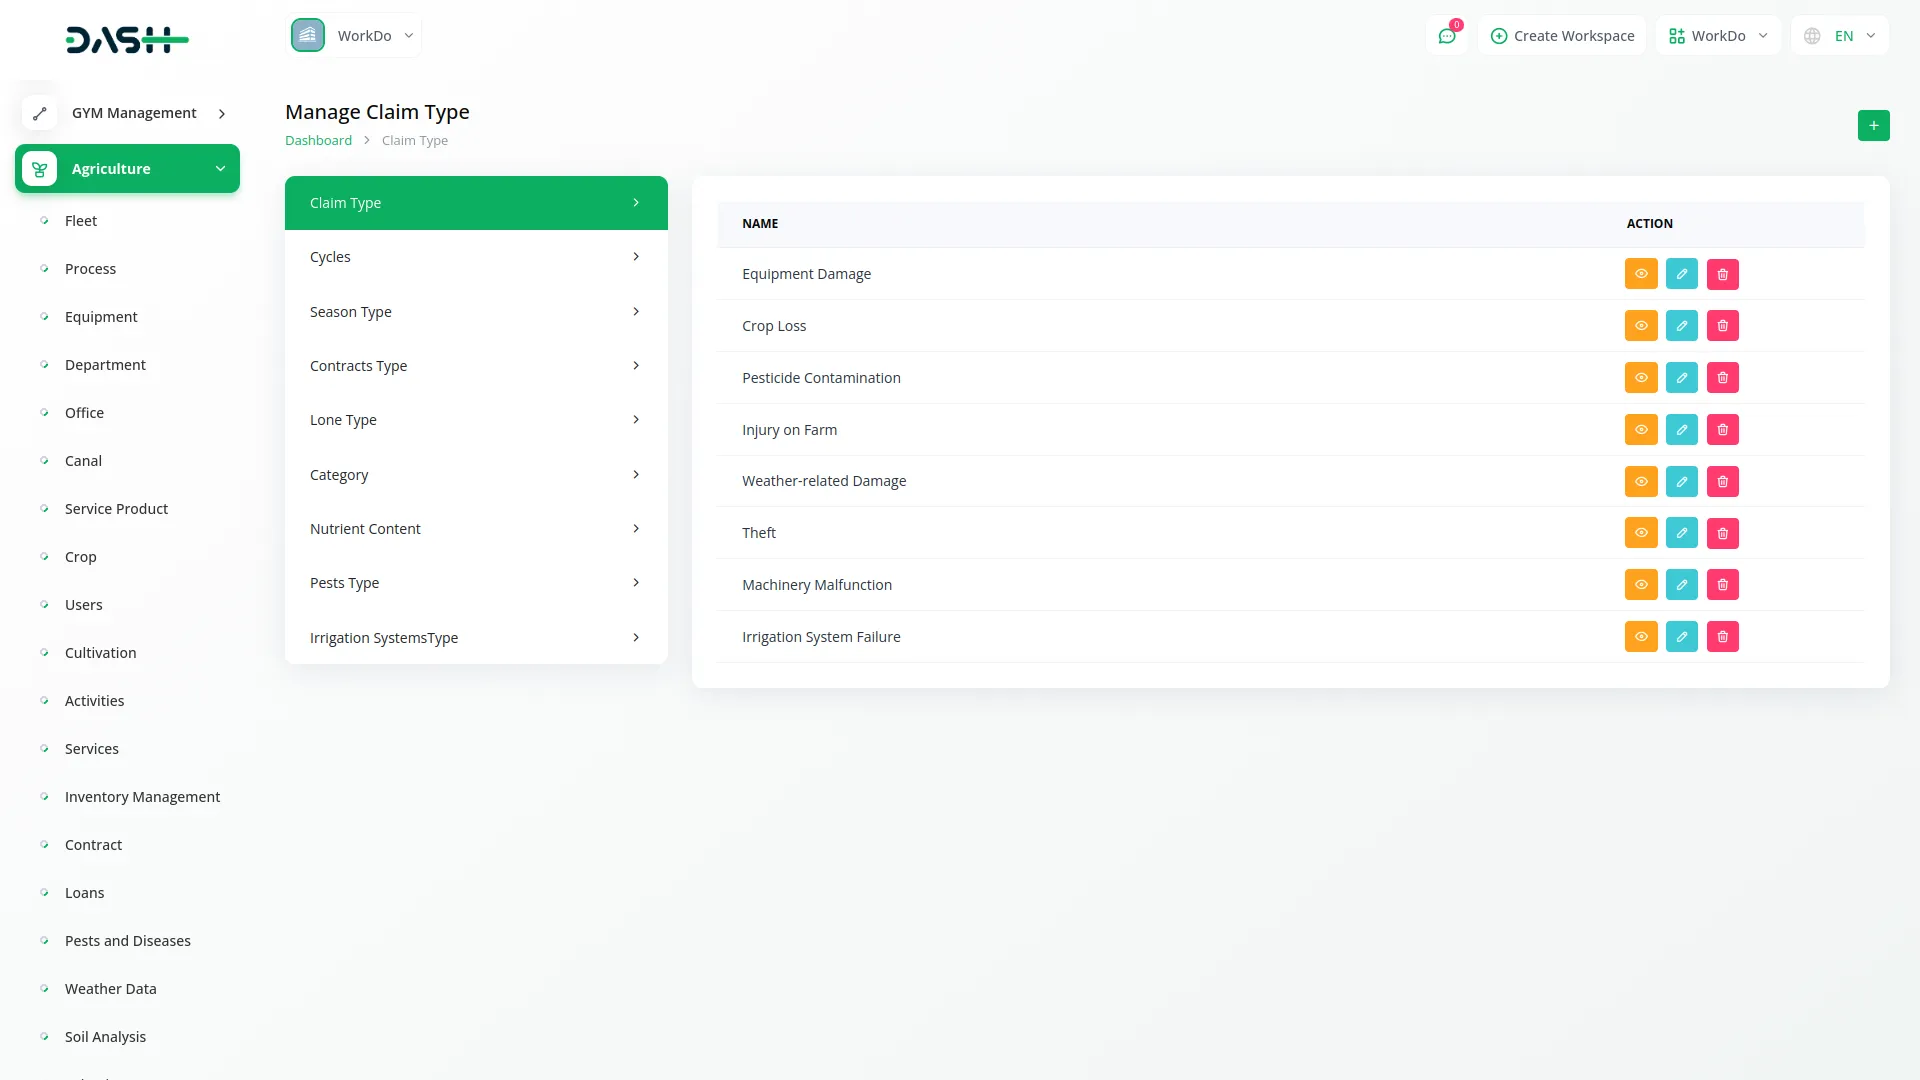Edit the Crop Loss claim type
Viewport: 1920px width, 1080px height.
pyautogui.click(x=1681, y=326)
